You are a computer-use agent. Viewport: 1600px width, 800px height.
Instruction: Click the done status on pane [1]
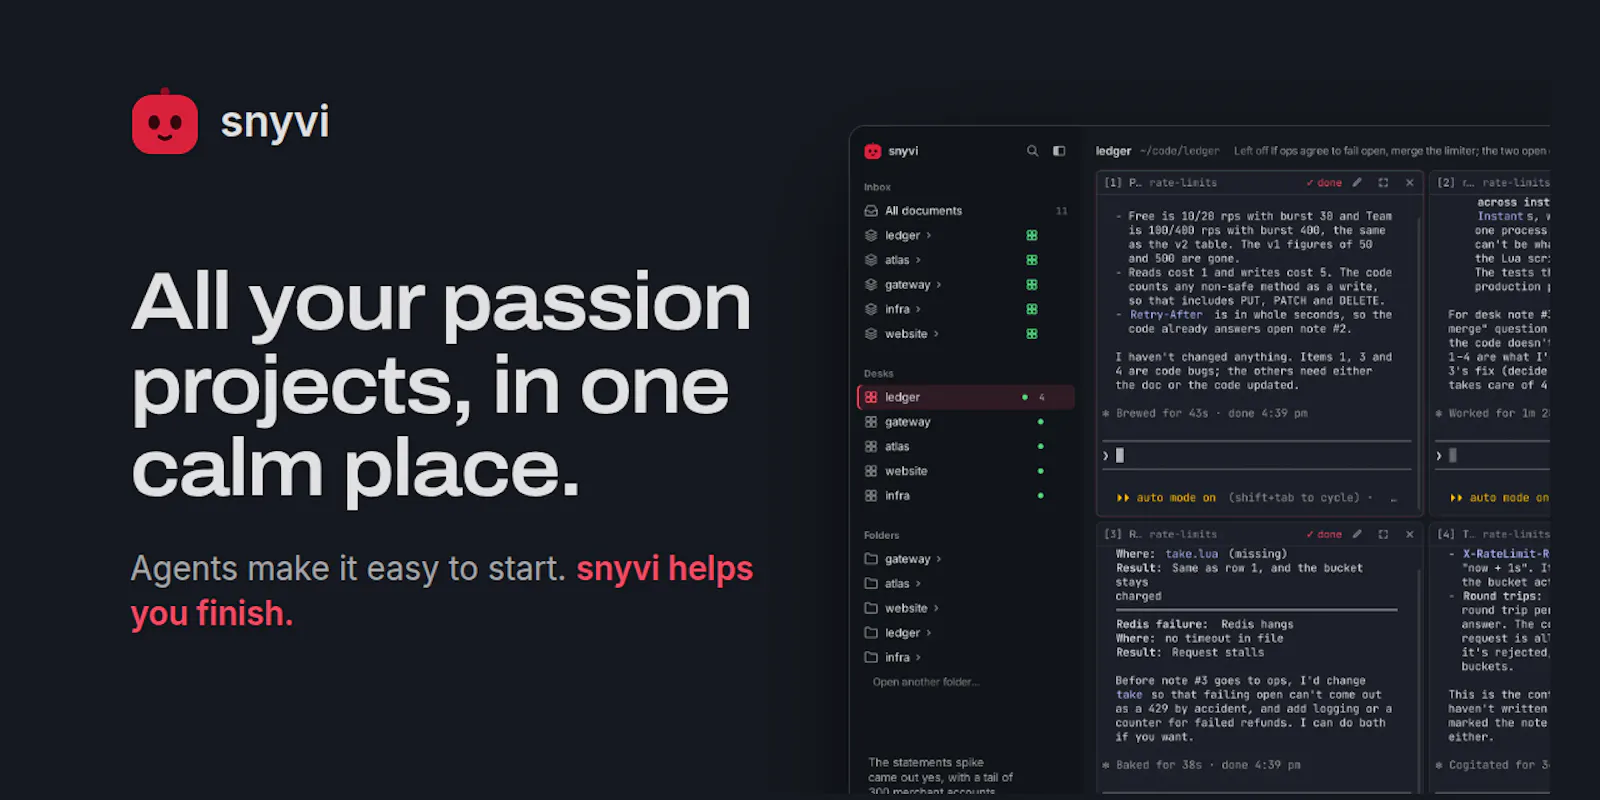point(1324,183)
